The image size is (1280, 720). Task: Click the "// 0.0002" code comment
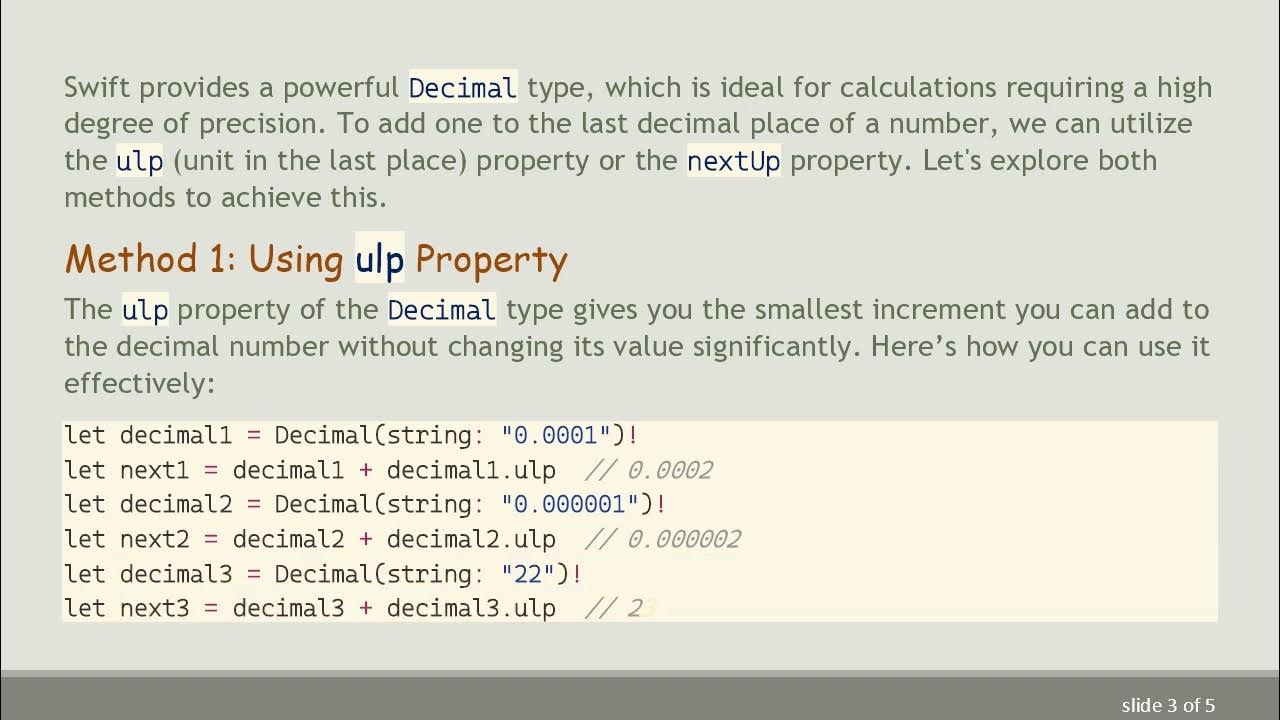[648, 470]
